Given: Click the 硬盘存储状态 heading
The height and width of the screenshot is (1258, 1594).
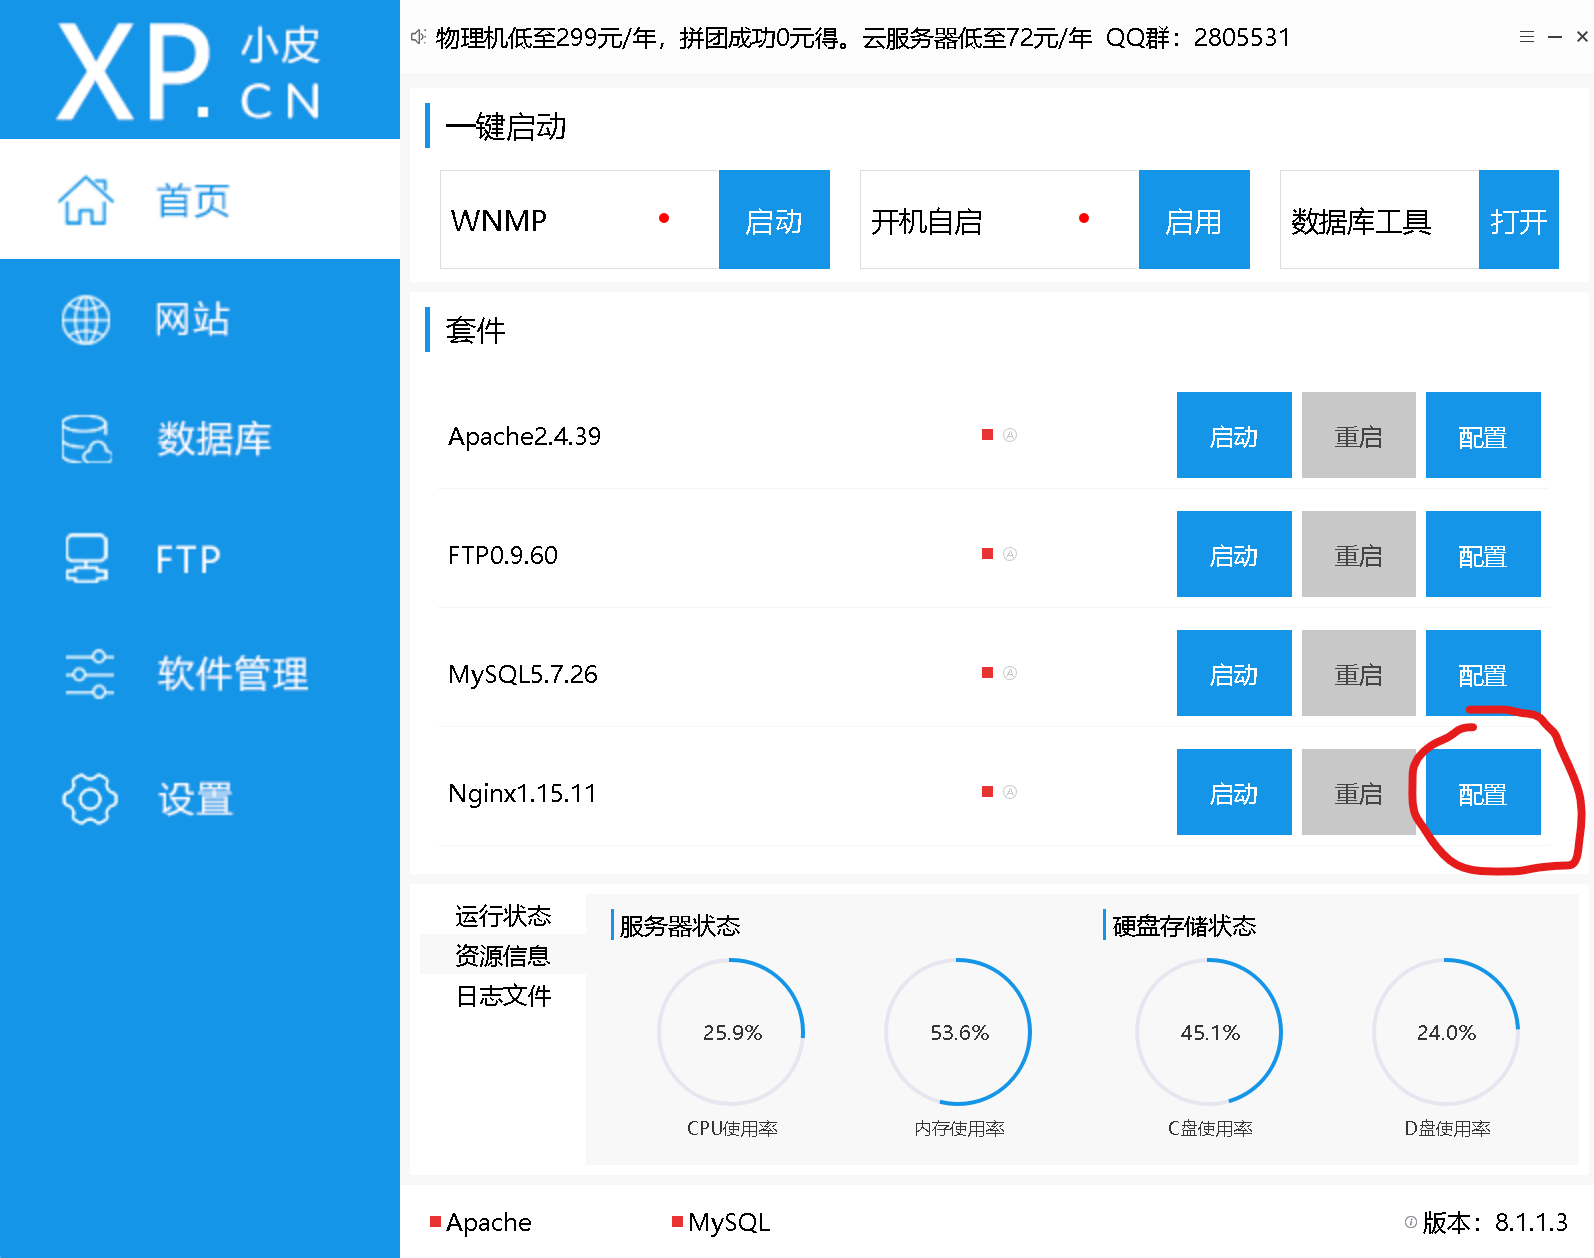Looking at the screenshot, I should click(x=1184, y=926).
